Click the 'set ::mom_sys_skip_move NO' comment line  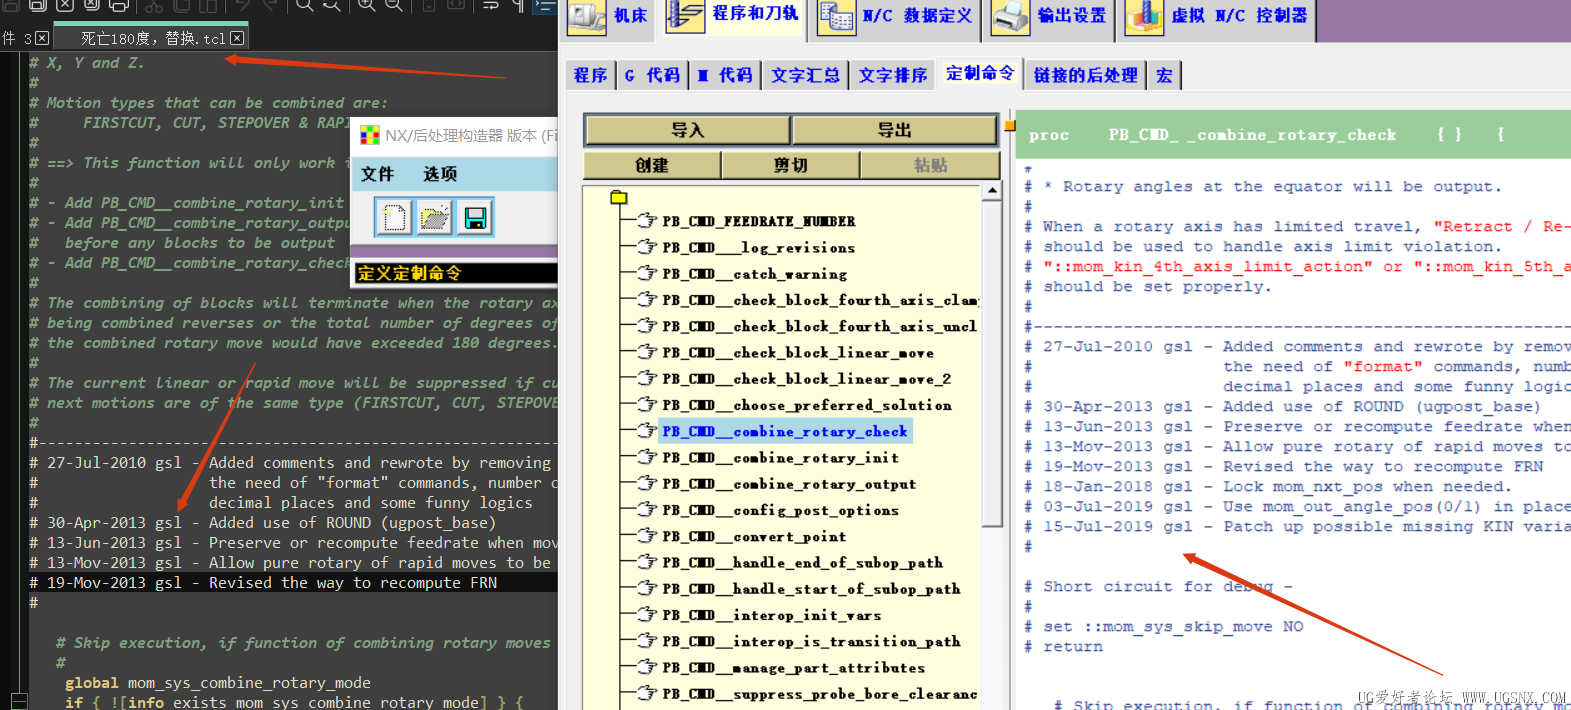click(1164, 626)
